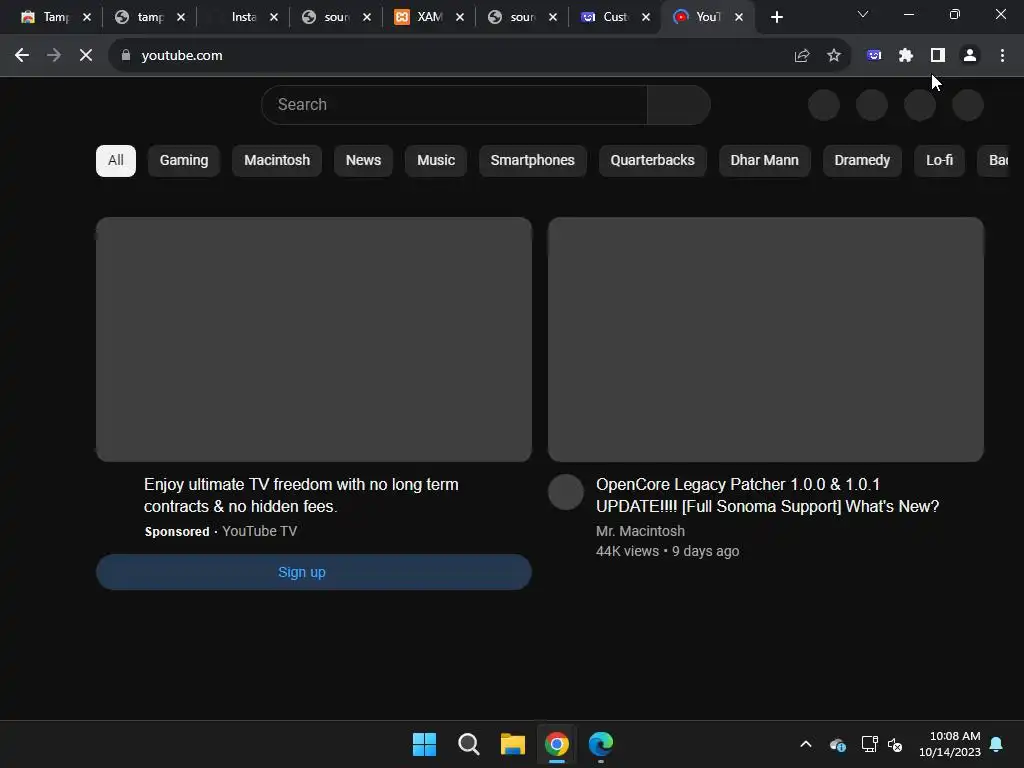The image size is (1024, 768).
Task: Select the Lo-fi filter chip
Action: tap(939, 161)
